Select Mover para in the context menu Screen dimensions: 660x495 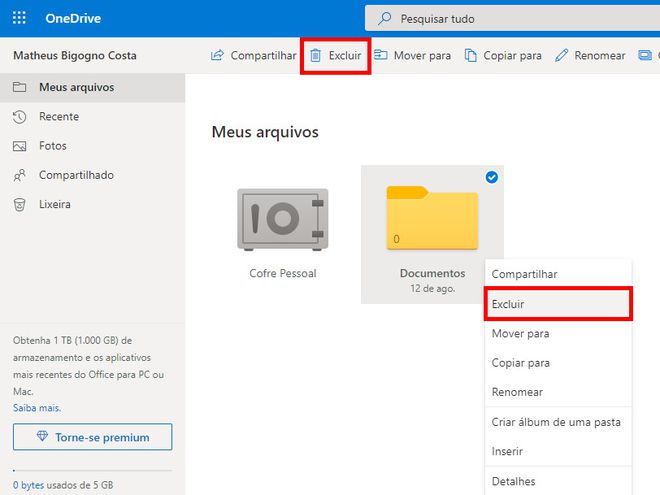(558, 333)
